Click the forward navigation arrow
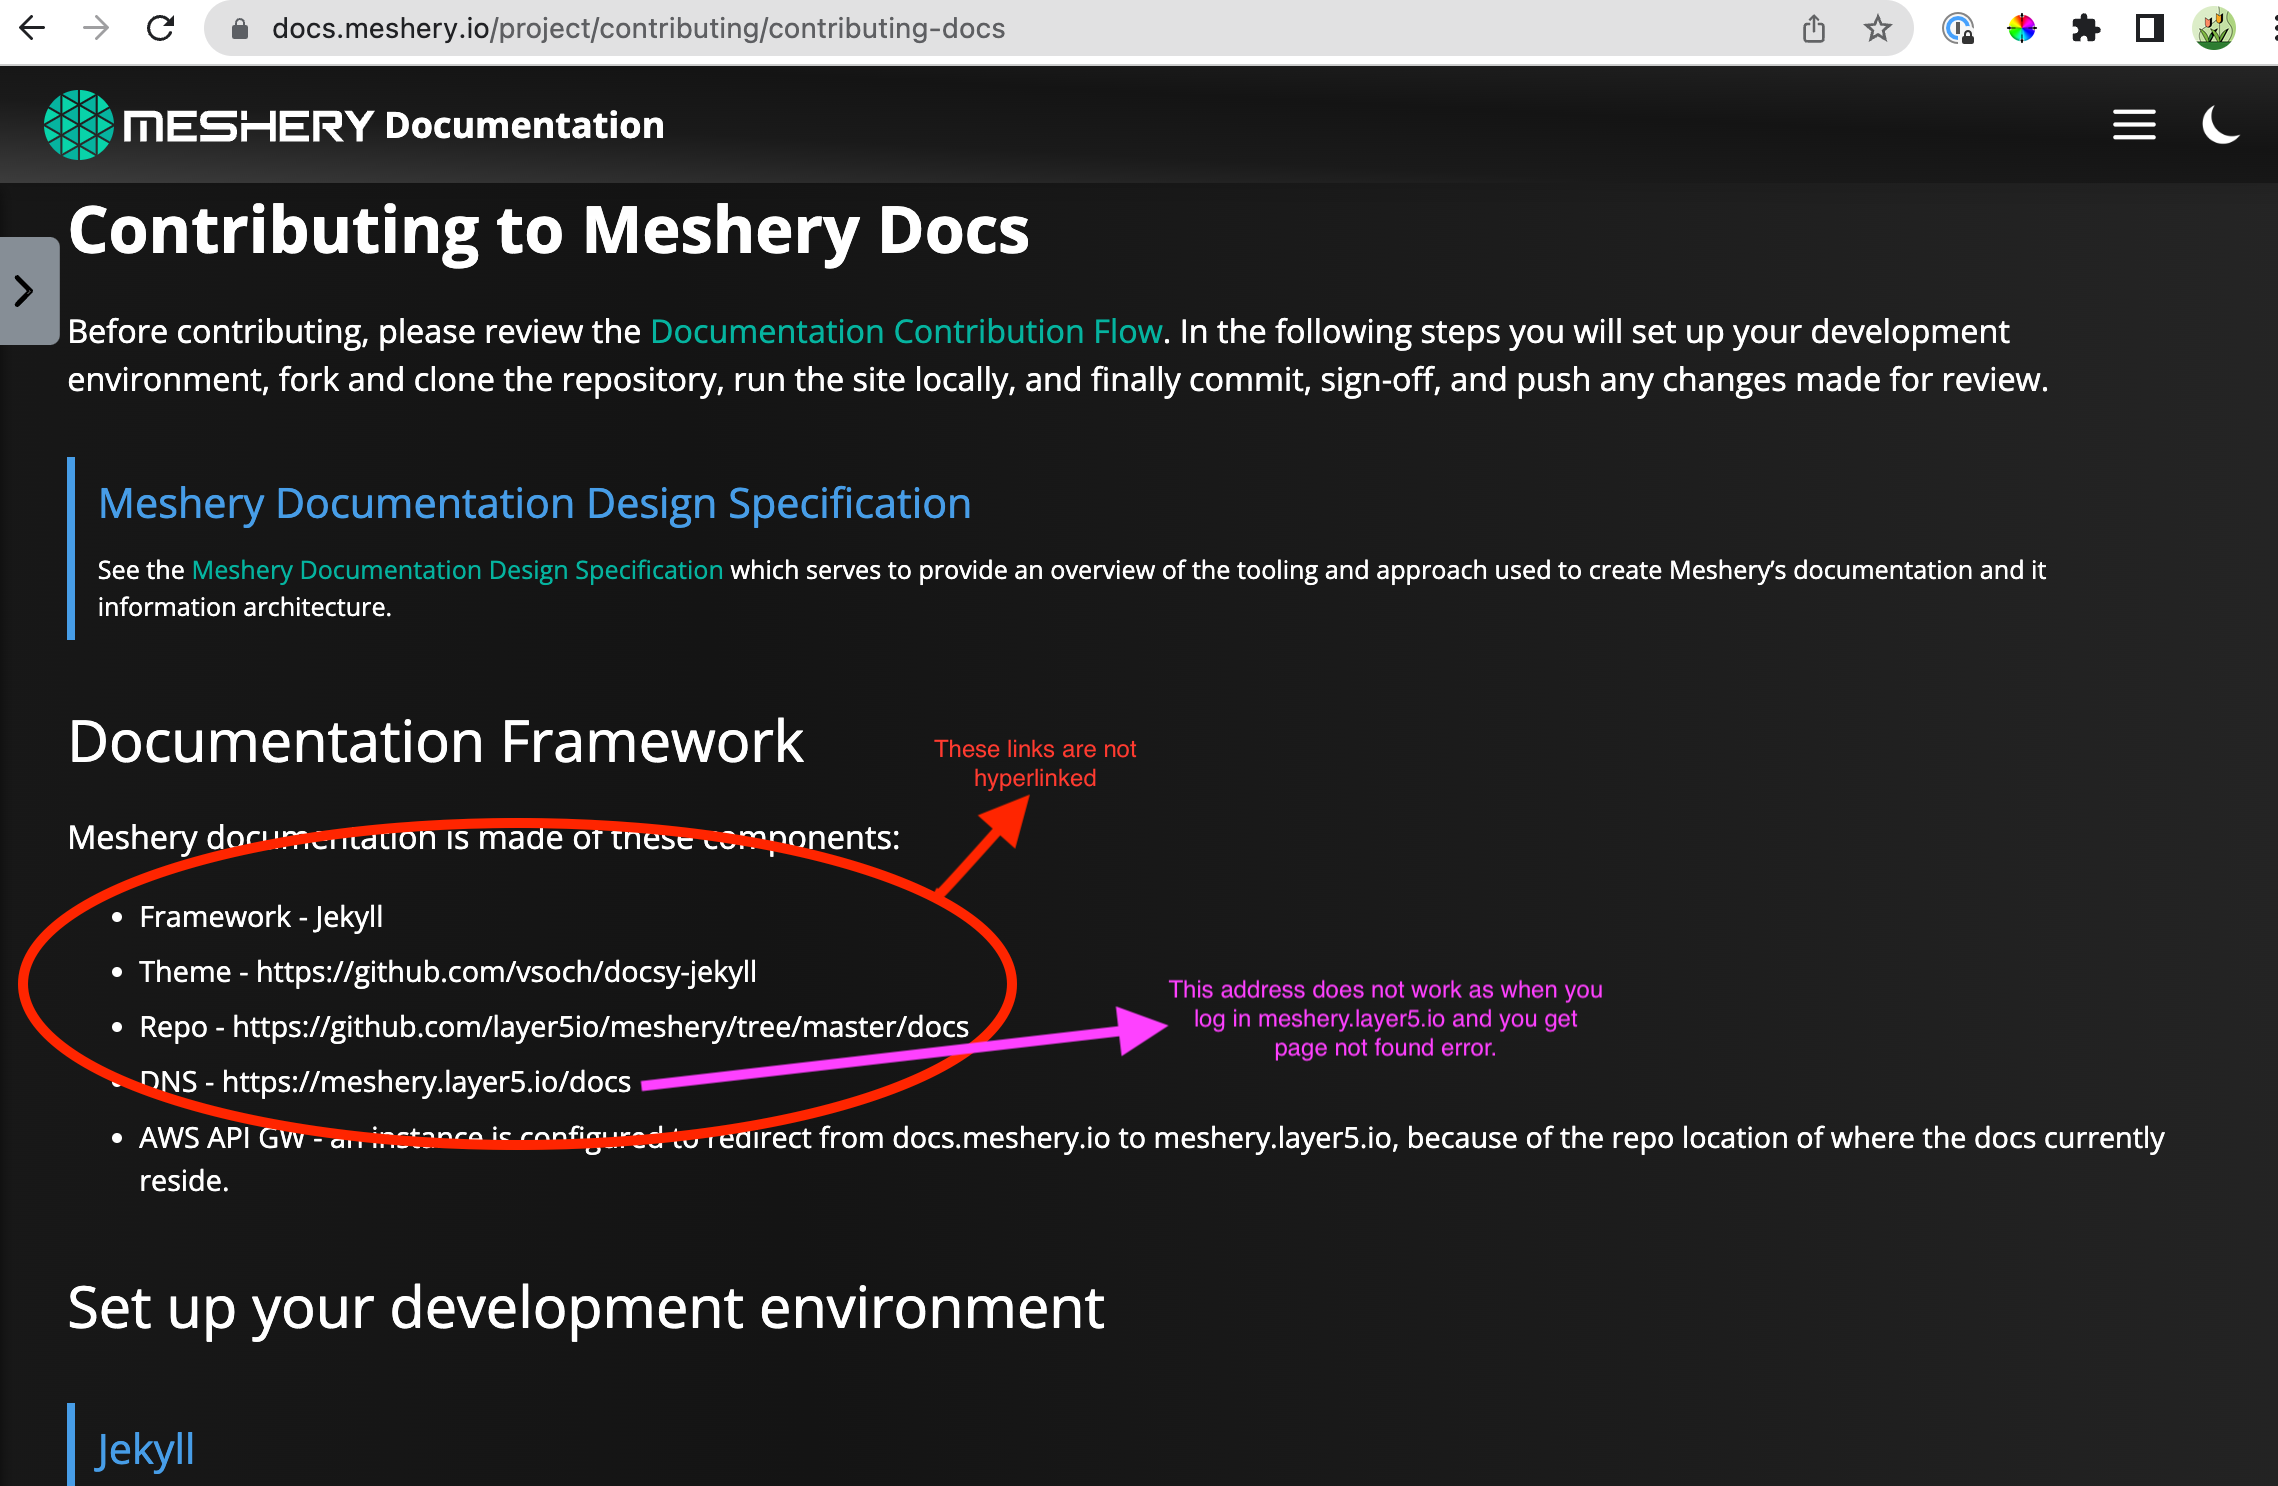 click(97, 28)
